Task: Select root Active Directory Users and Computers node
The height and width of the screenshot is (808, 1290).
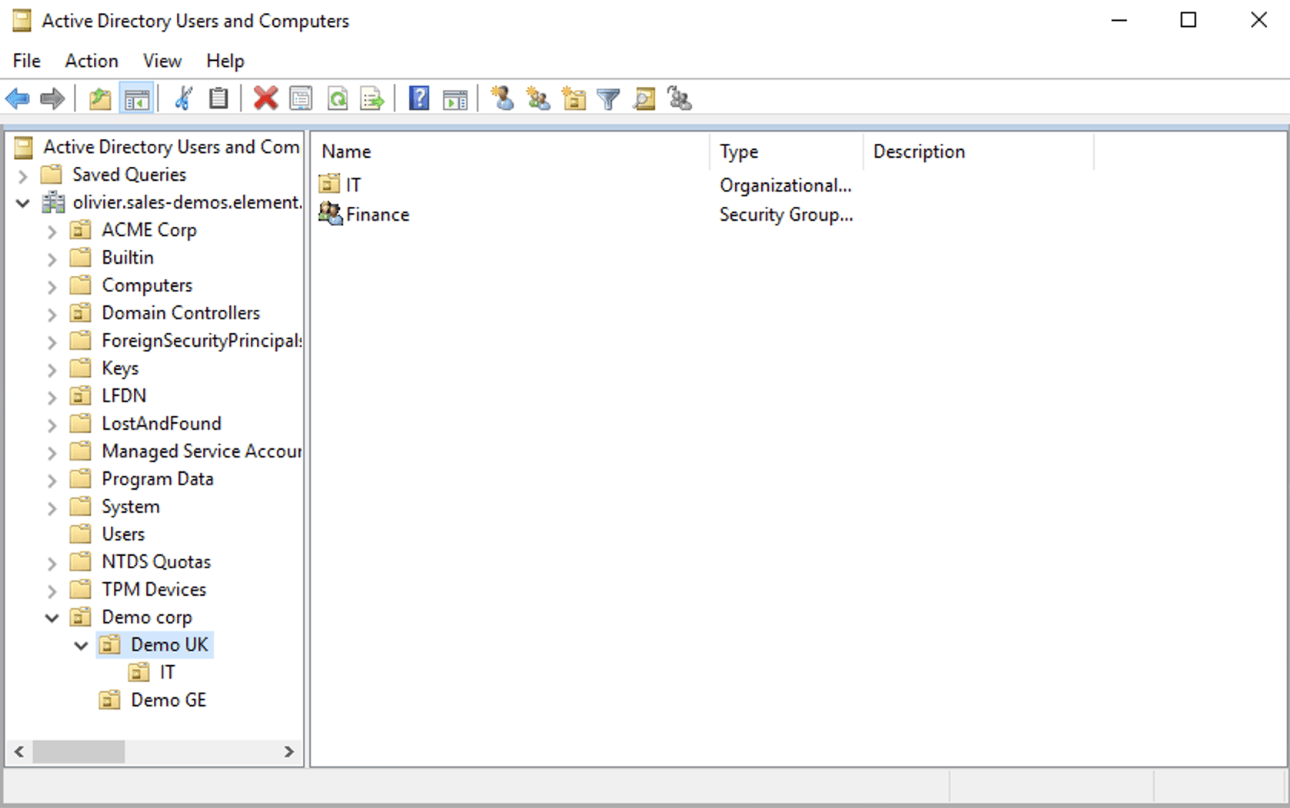Action: (170, 146)
